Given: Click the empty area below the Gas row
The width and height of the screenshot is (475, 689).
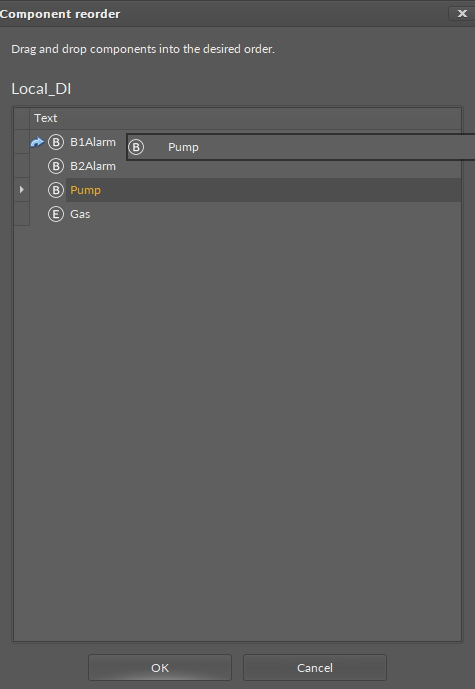Looking at the screenshot, I should [237, 433].
